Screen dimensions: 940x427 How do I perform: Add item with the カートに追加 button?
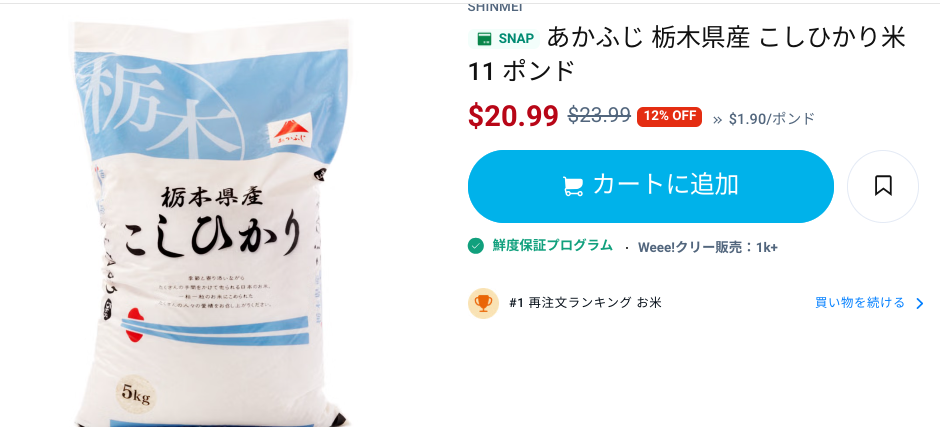650,187
